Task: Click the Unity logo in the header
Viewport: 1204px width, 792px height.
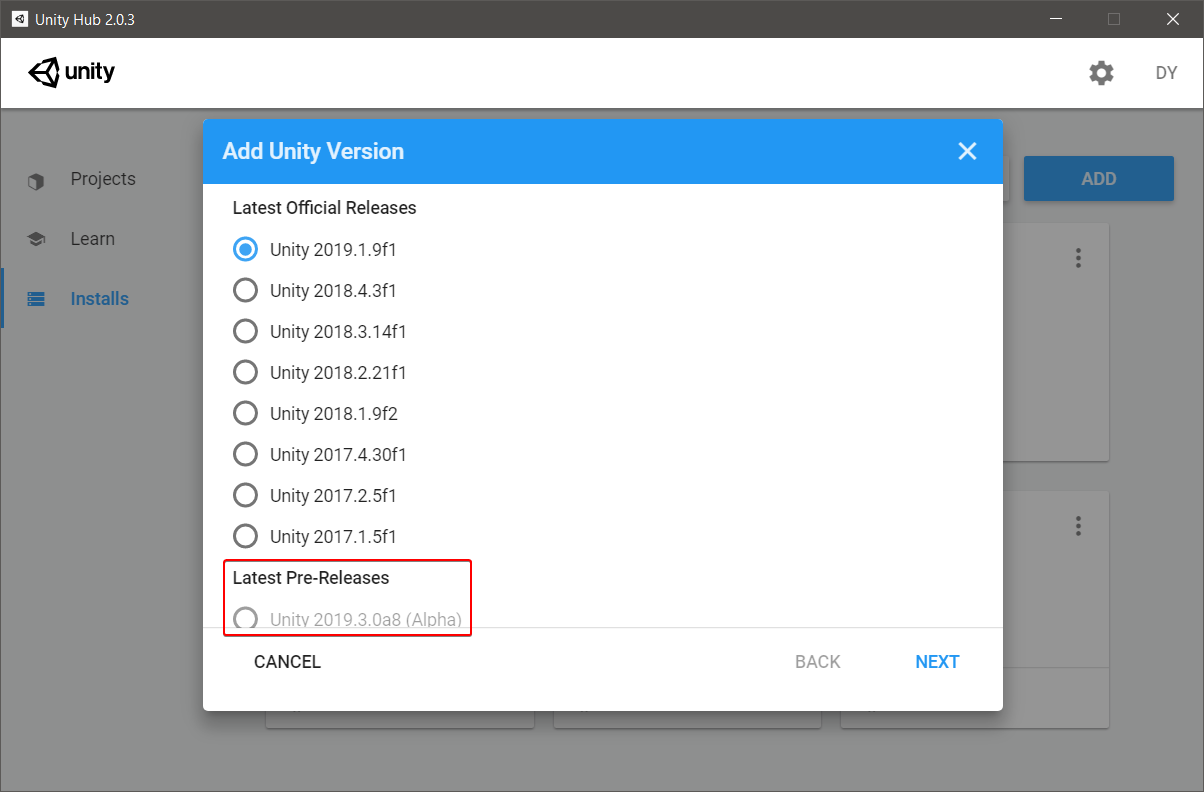Action: tap(71, 71)
